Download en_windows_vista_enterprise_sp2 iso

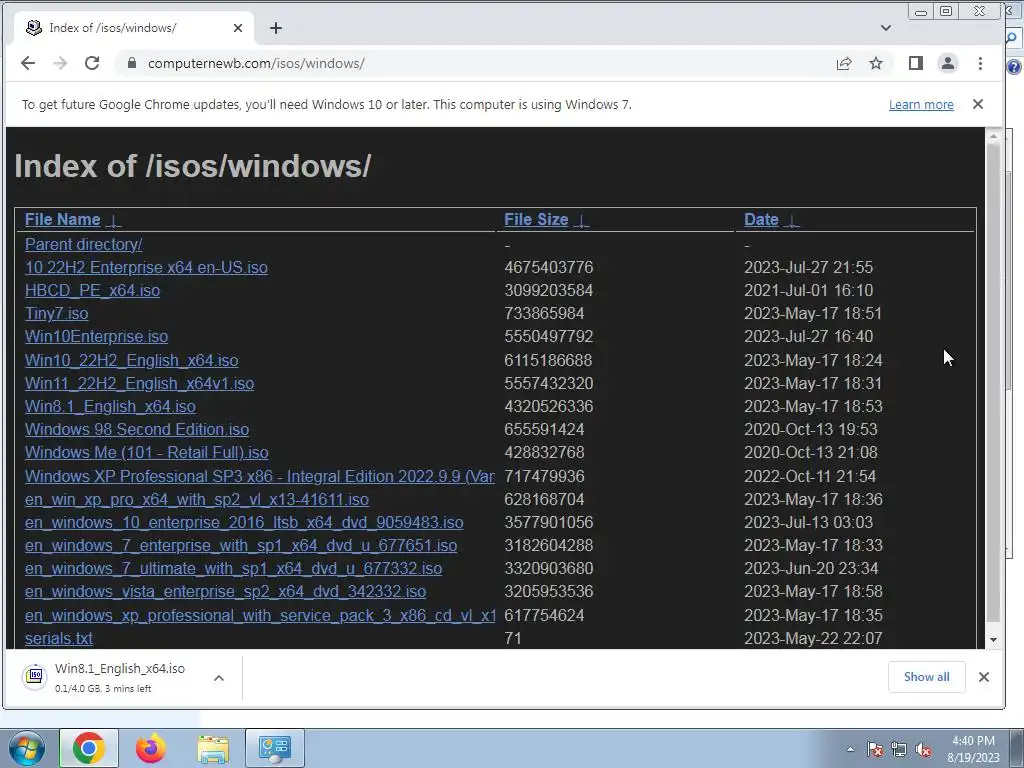(225, 592)
